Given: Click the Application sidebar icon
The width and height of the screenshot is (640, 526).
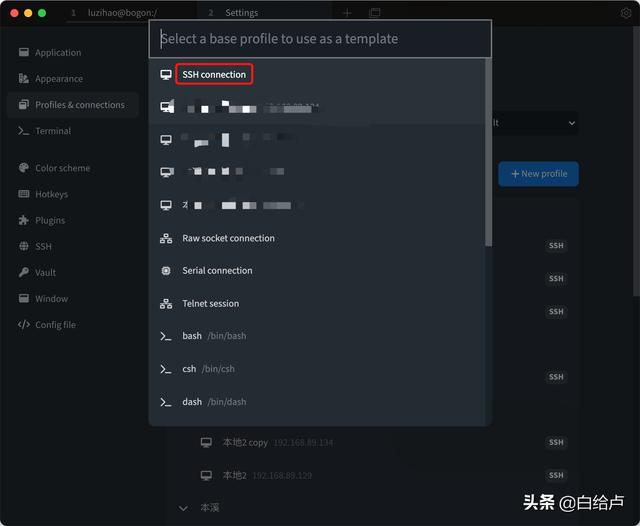Looking at the screenshot, I should click(x=24, y=52).
